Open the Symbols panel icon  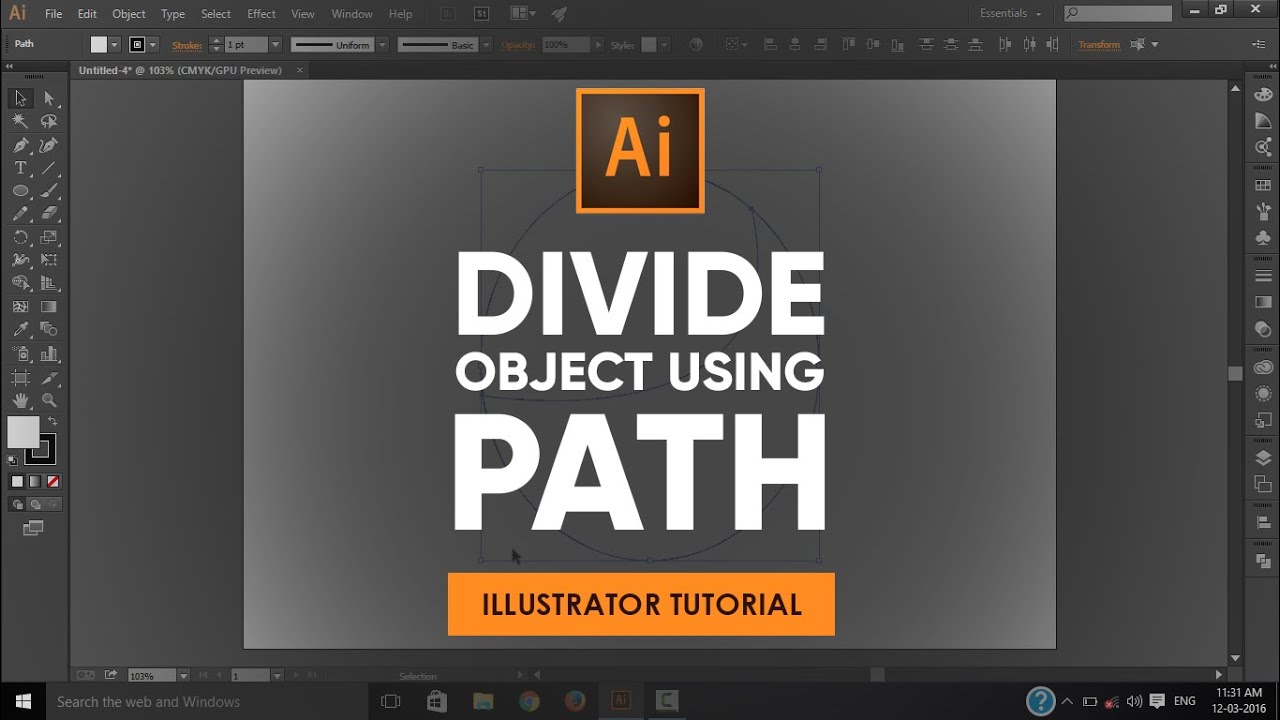[x=1263, y=238]
